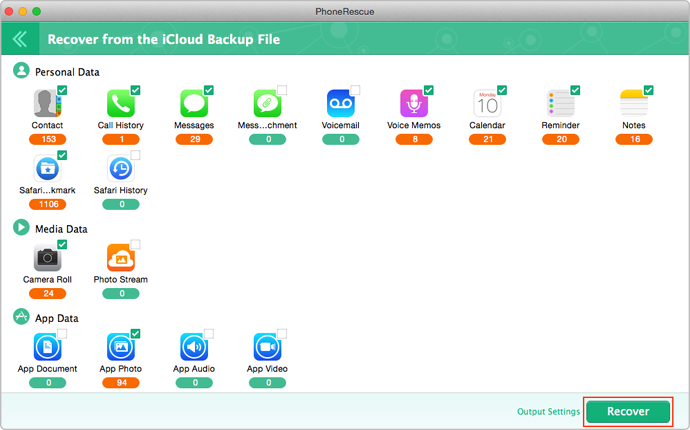Select the Safari History clock icon
The height and width of the screenshot is (430, 690).
(x=120, y=168)
